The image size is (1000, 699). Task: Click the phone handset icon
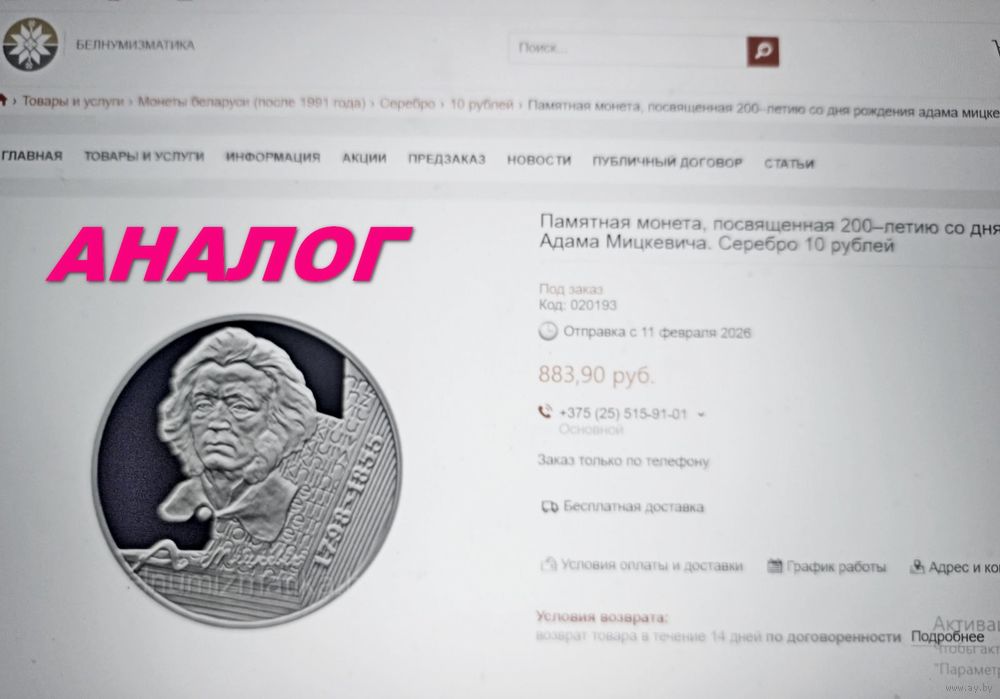[545, 411]
